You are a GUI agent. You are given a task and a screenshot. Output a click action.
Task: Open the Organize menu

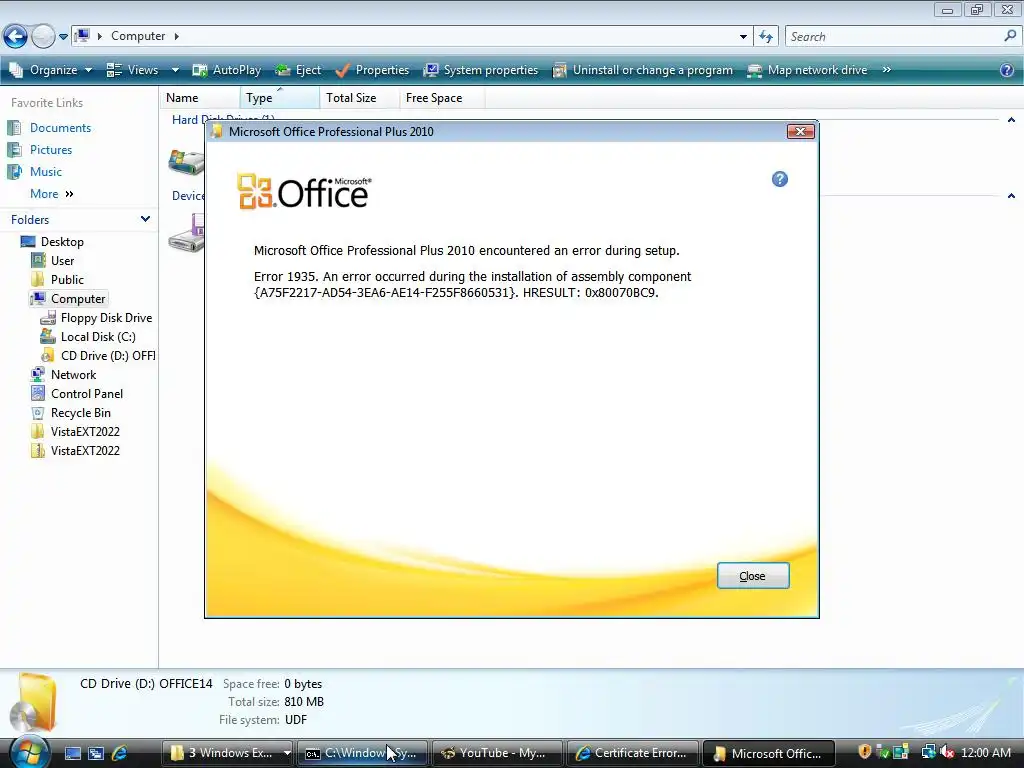click(51, 70)
